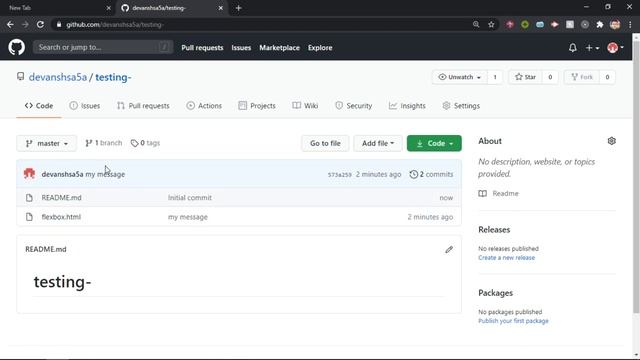View the 1 branch link

click(x=104, y=143)
